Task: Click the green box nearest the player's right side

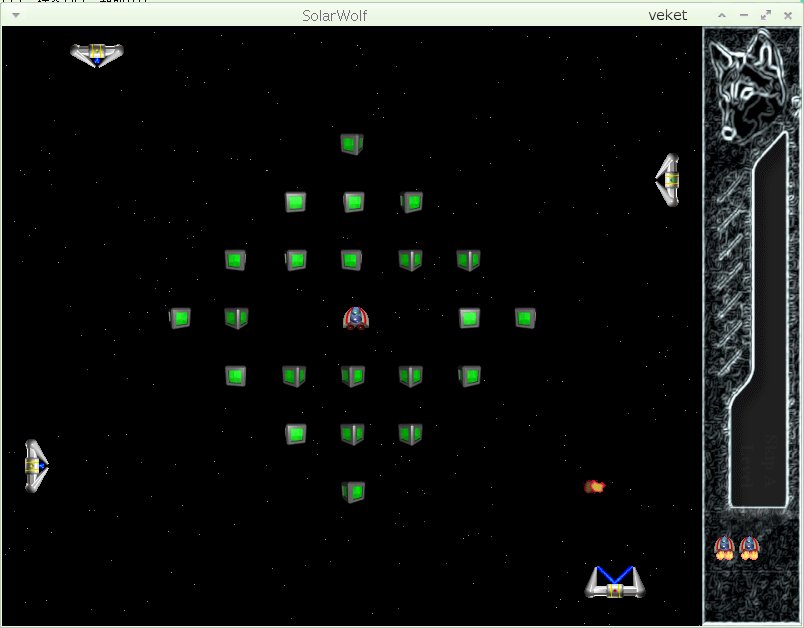Action: pos(469,318)
